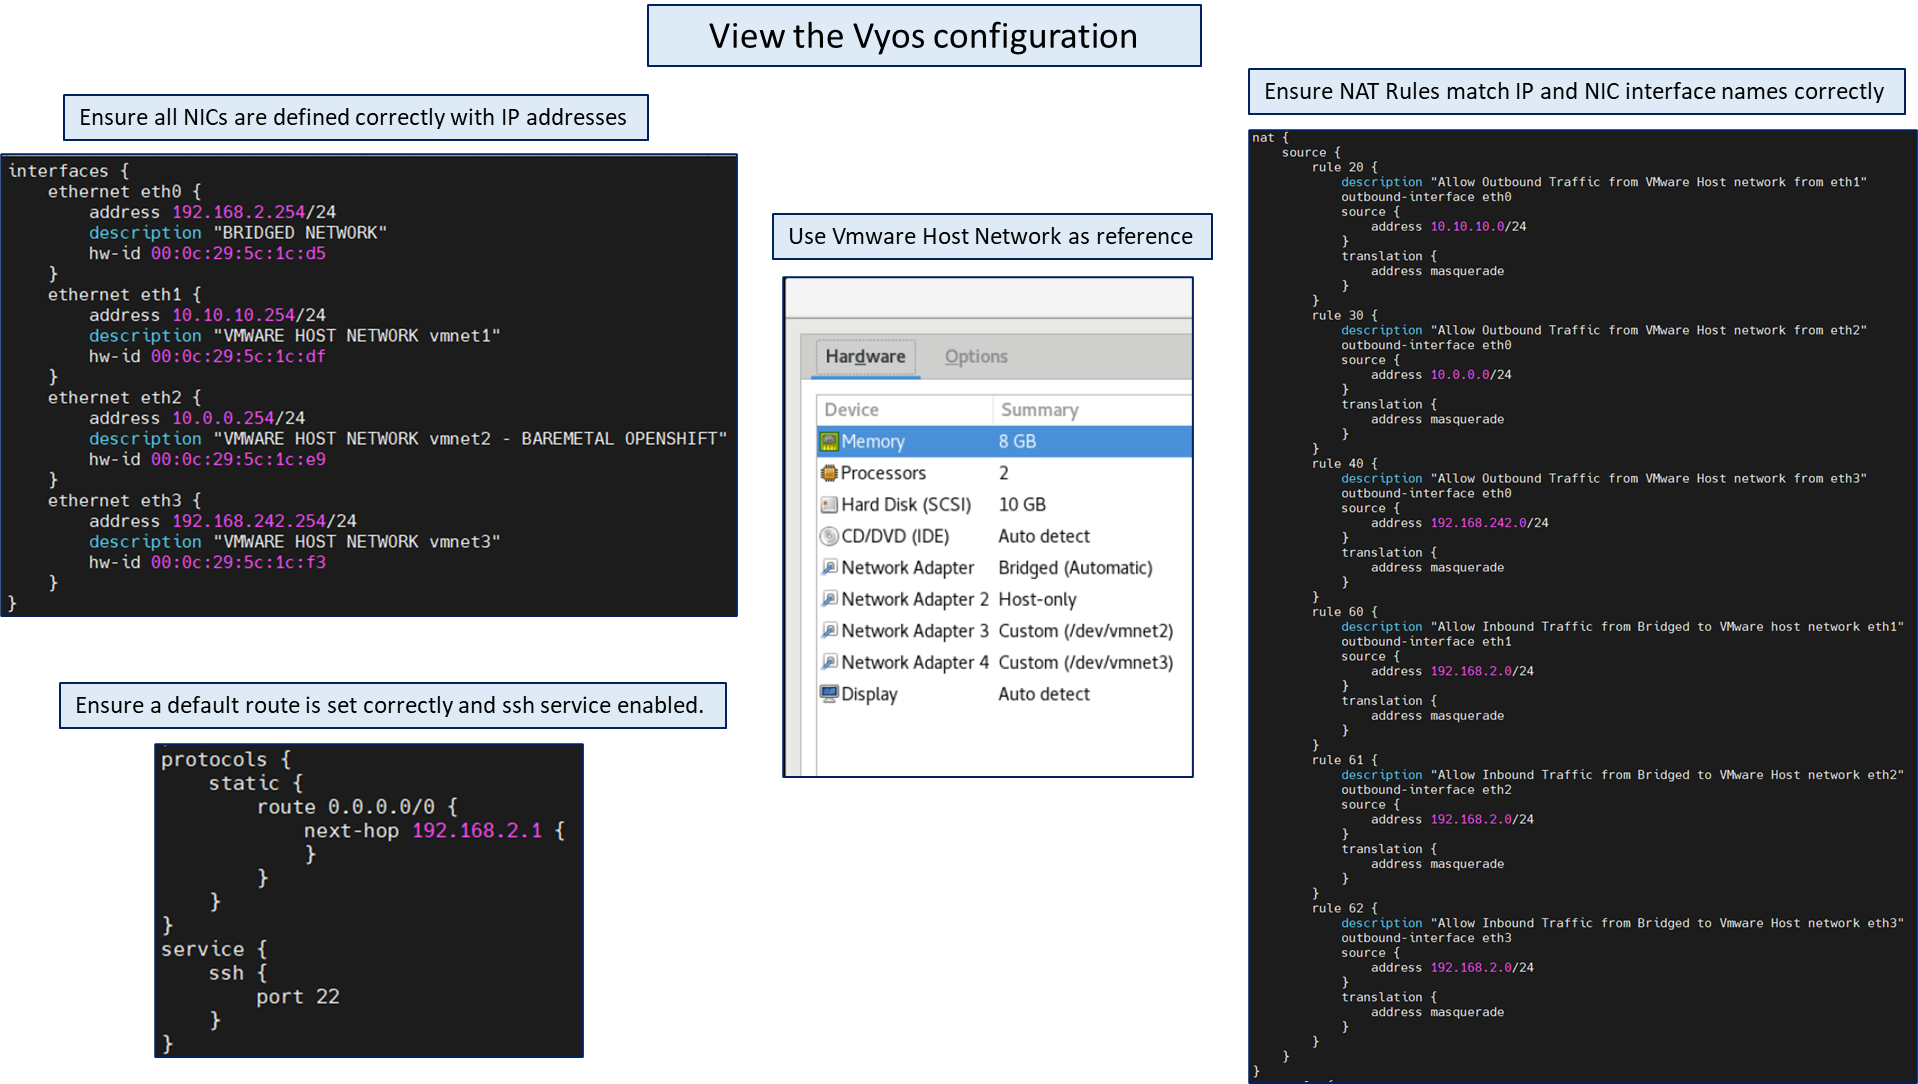Click the Processors chip icon

[829, 473]
